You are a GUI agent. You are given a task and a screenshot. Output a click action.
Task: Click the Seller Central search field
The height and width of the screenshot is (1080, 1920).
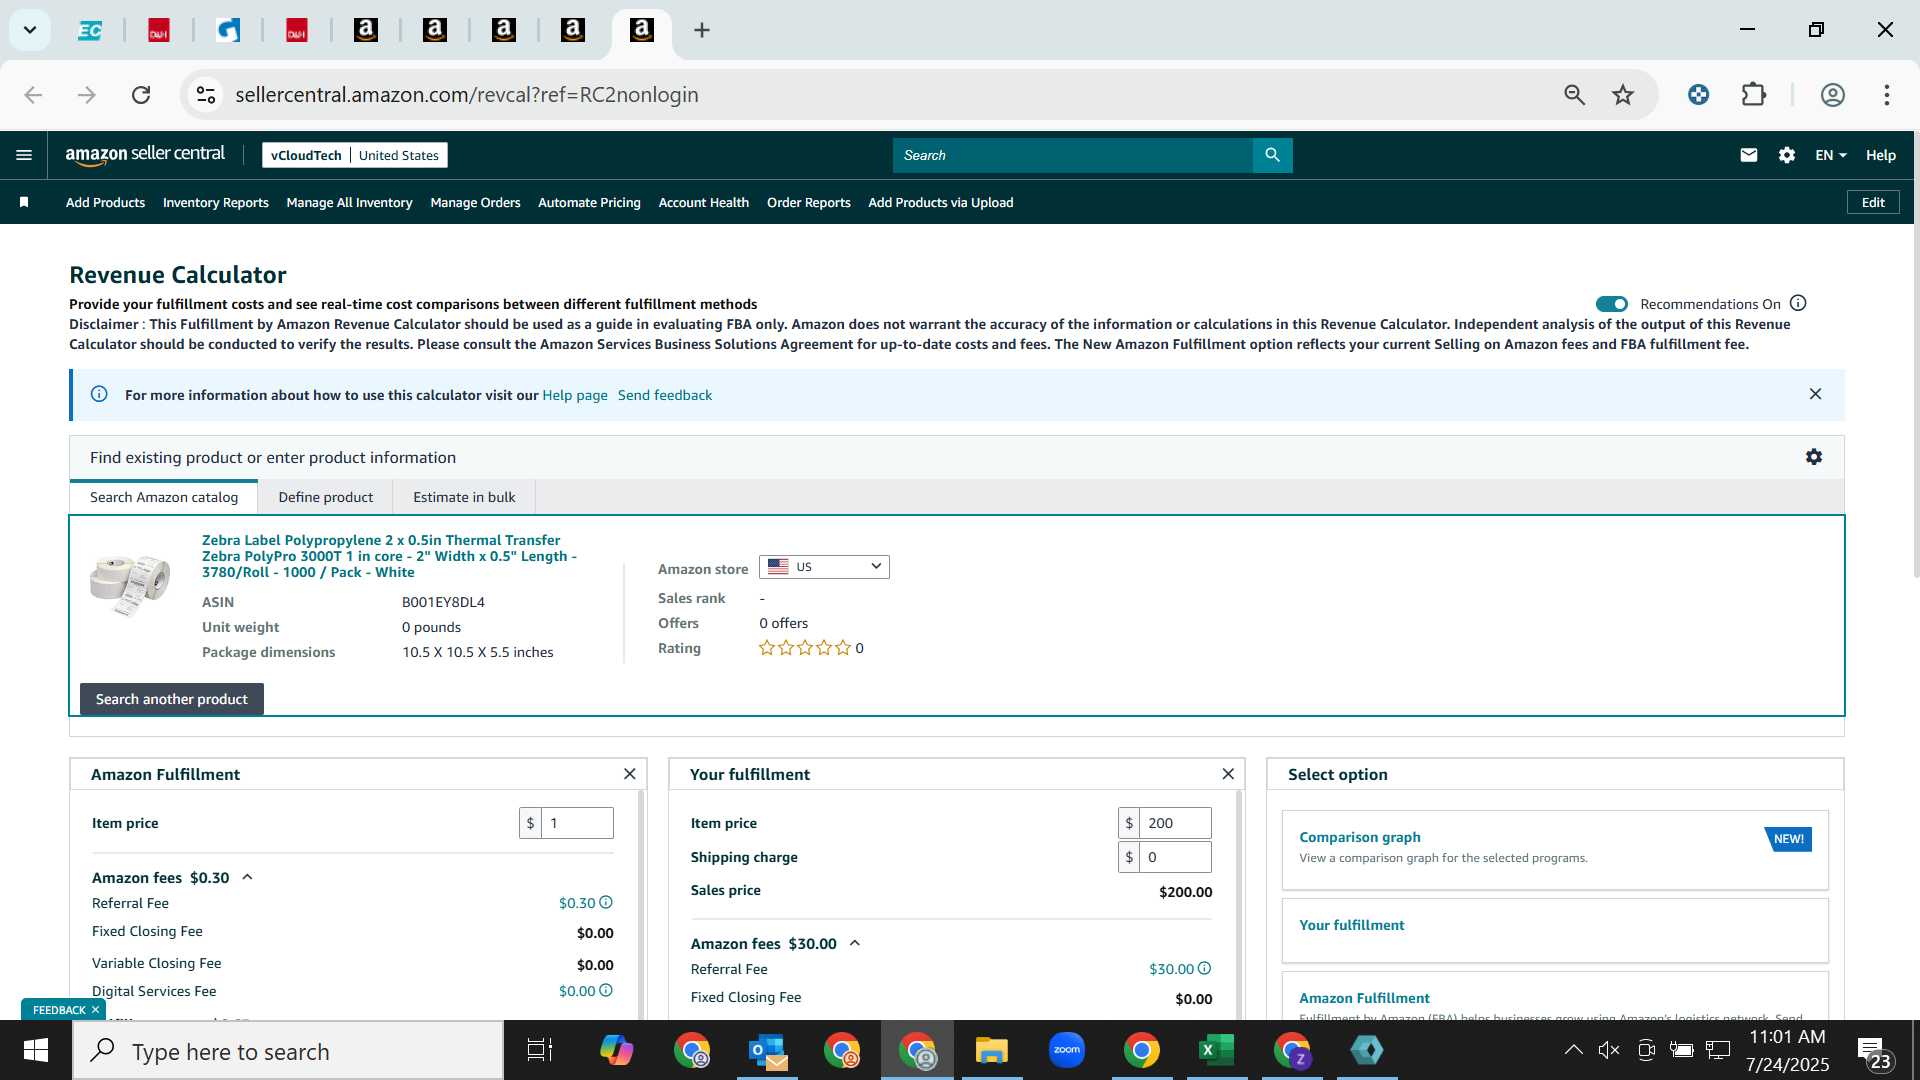(1072, 155)
